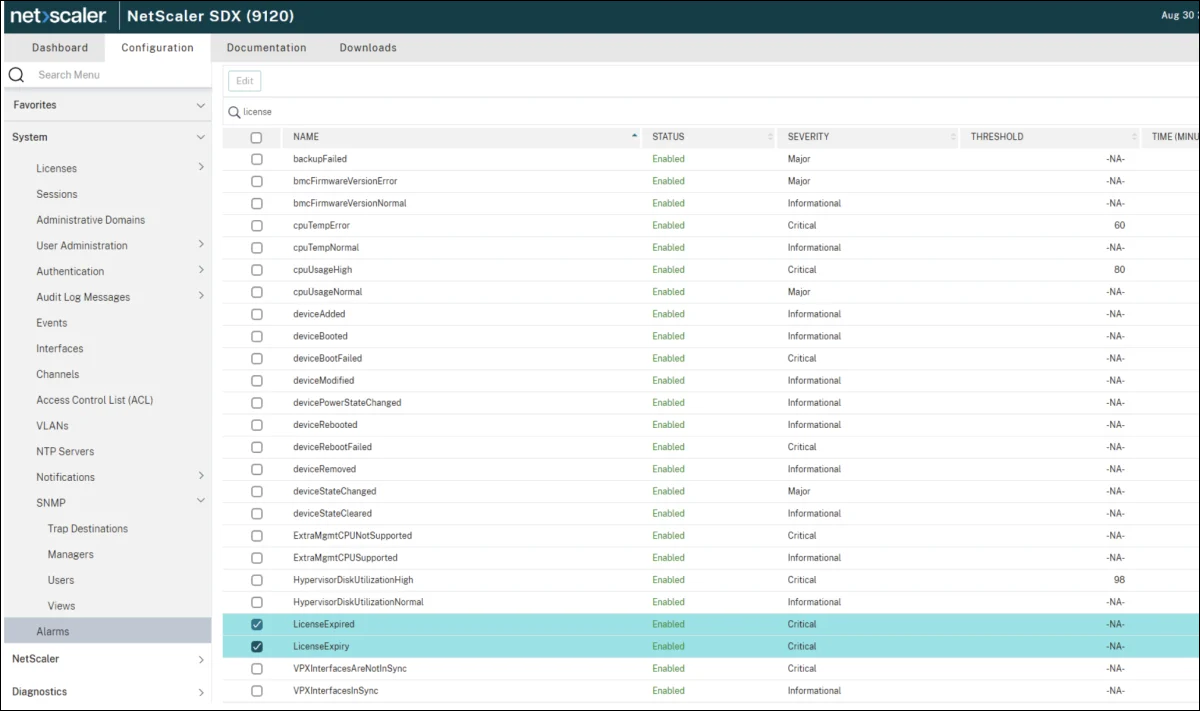Toggle the select-all checkbox in header
1200x711 pixels.
click(256, 138)
